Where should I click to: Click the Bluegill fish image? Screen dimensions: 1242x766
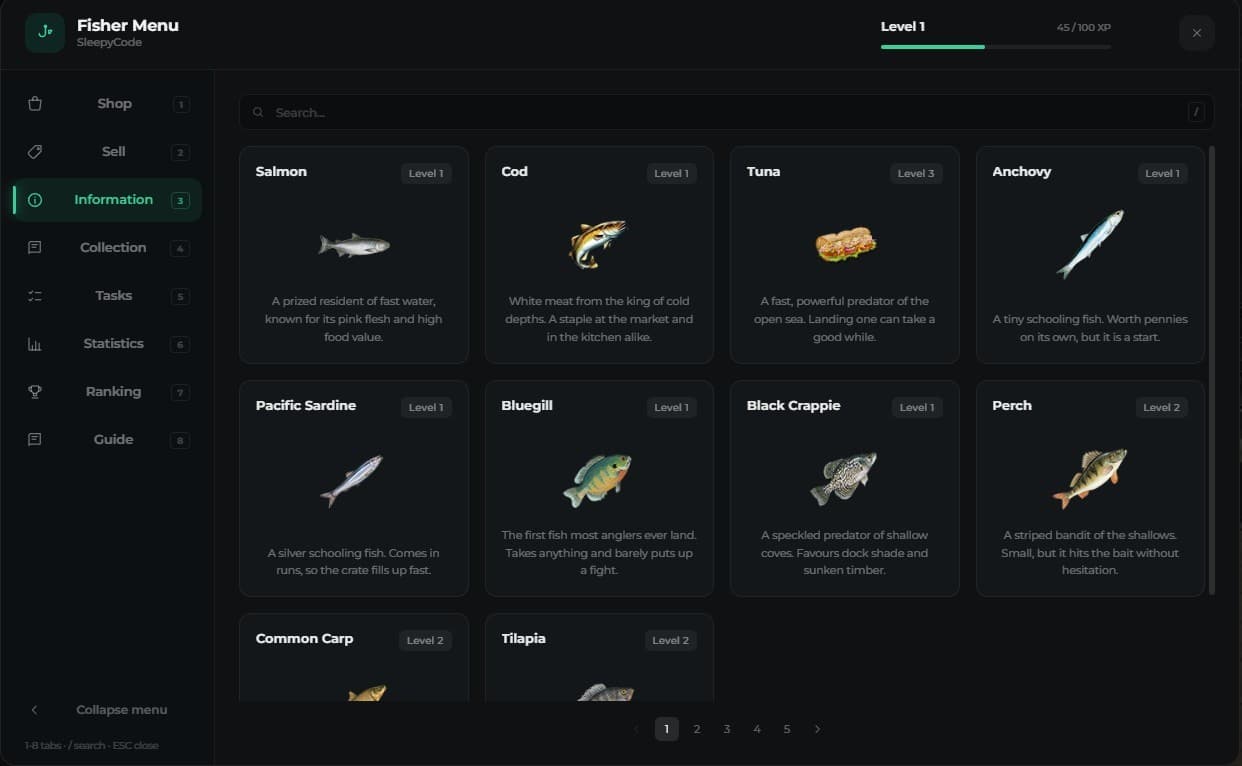(598, 480)
